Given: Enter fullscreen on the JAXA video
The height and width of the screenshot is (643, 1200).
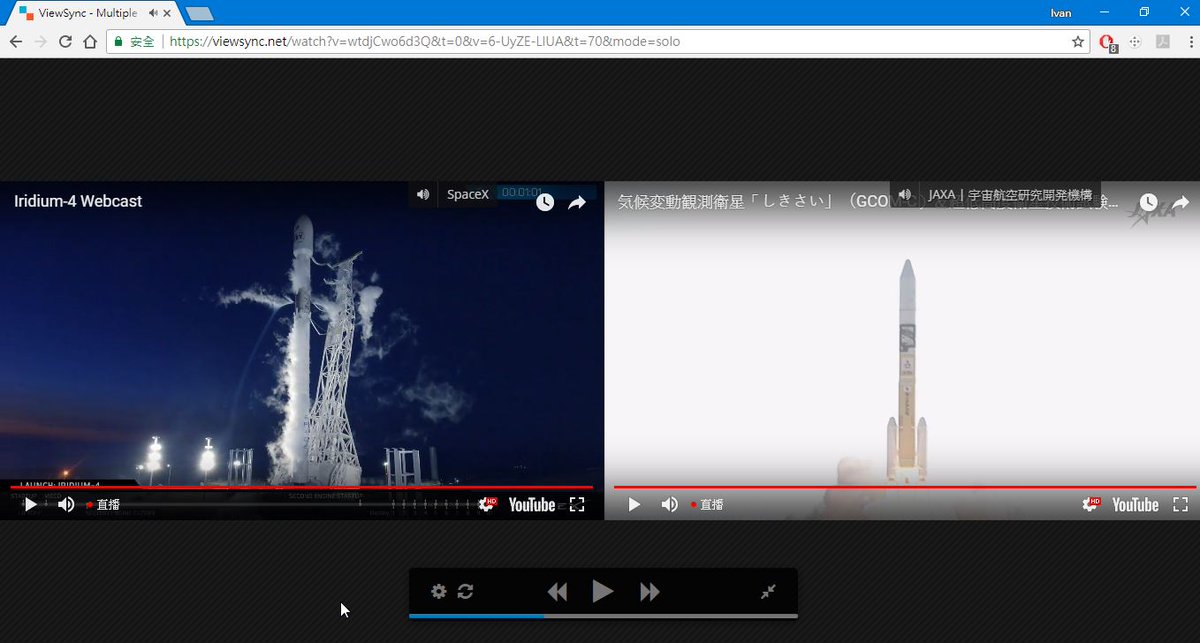Looking at the screenshot, I should [x=1181, y=505].
